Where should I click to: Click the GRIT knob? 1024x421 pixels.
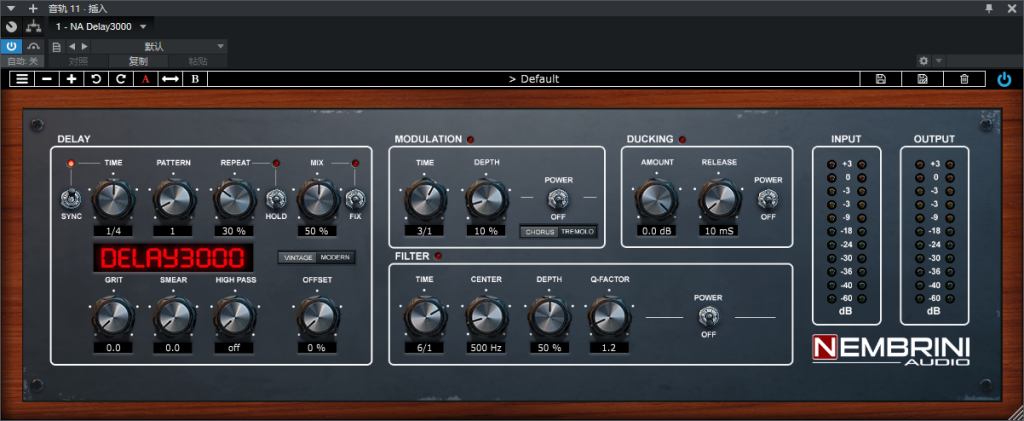(x=113, y=317)
